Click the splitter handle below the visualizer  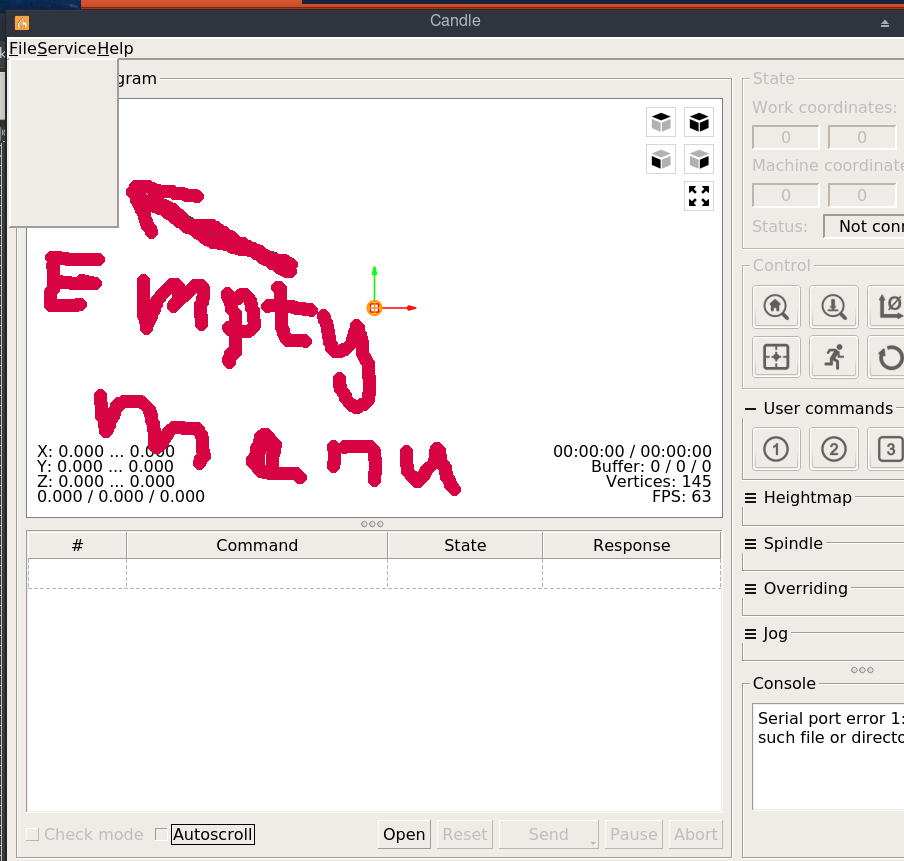coord(372,524)
